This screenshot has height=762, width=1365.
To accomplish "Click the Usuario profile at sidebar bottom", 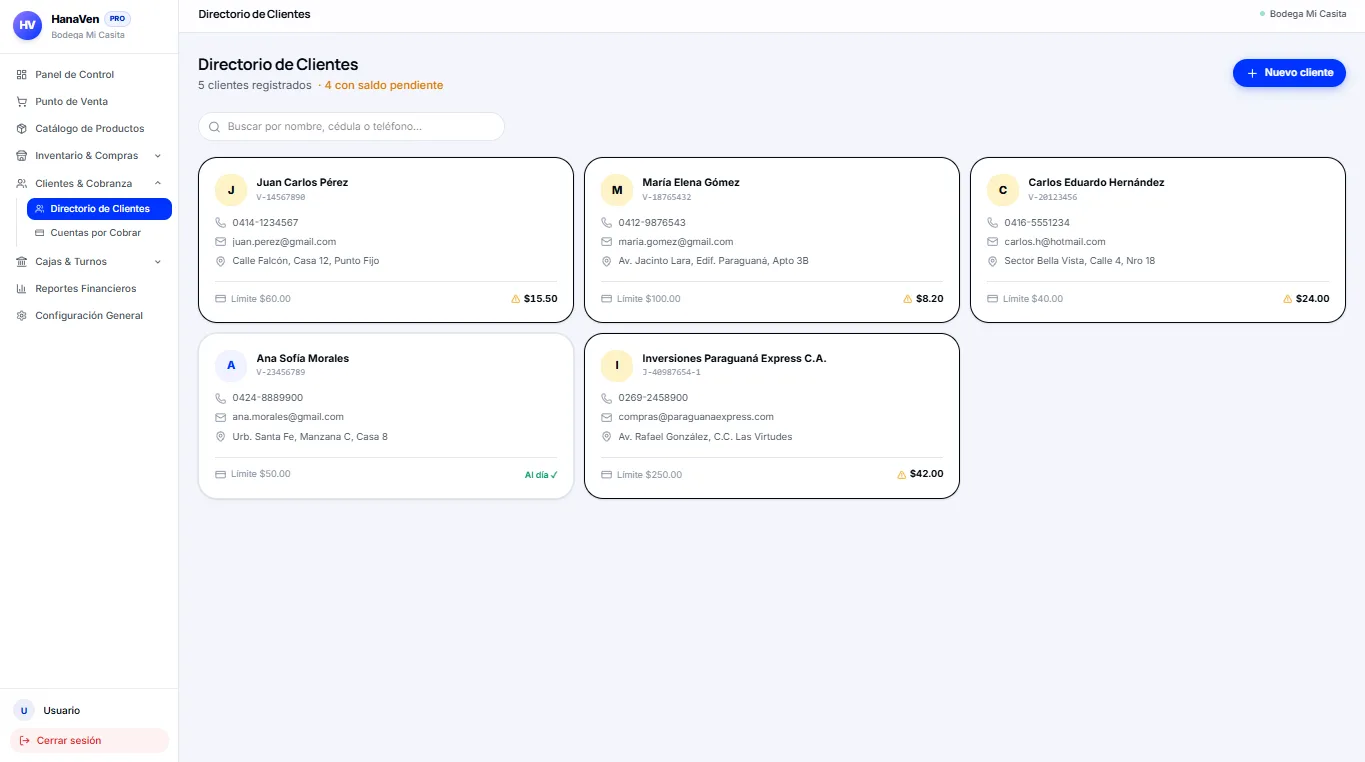I will point(89,710).
